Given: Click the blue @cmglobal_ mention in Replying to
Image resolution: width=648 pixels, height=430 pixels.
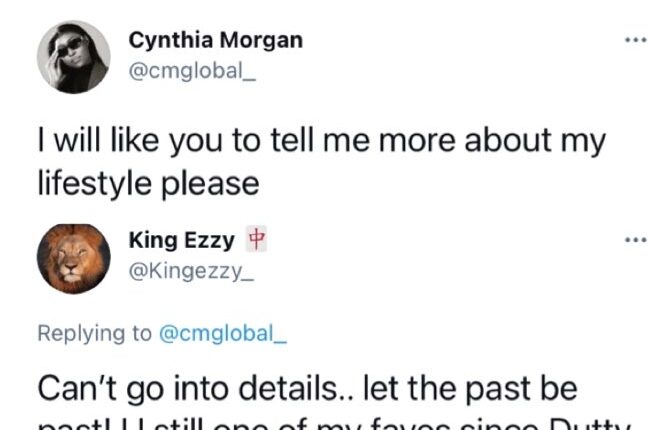Looking at the screenshot, I should 223,333.
